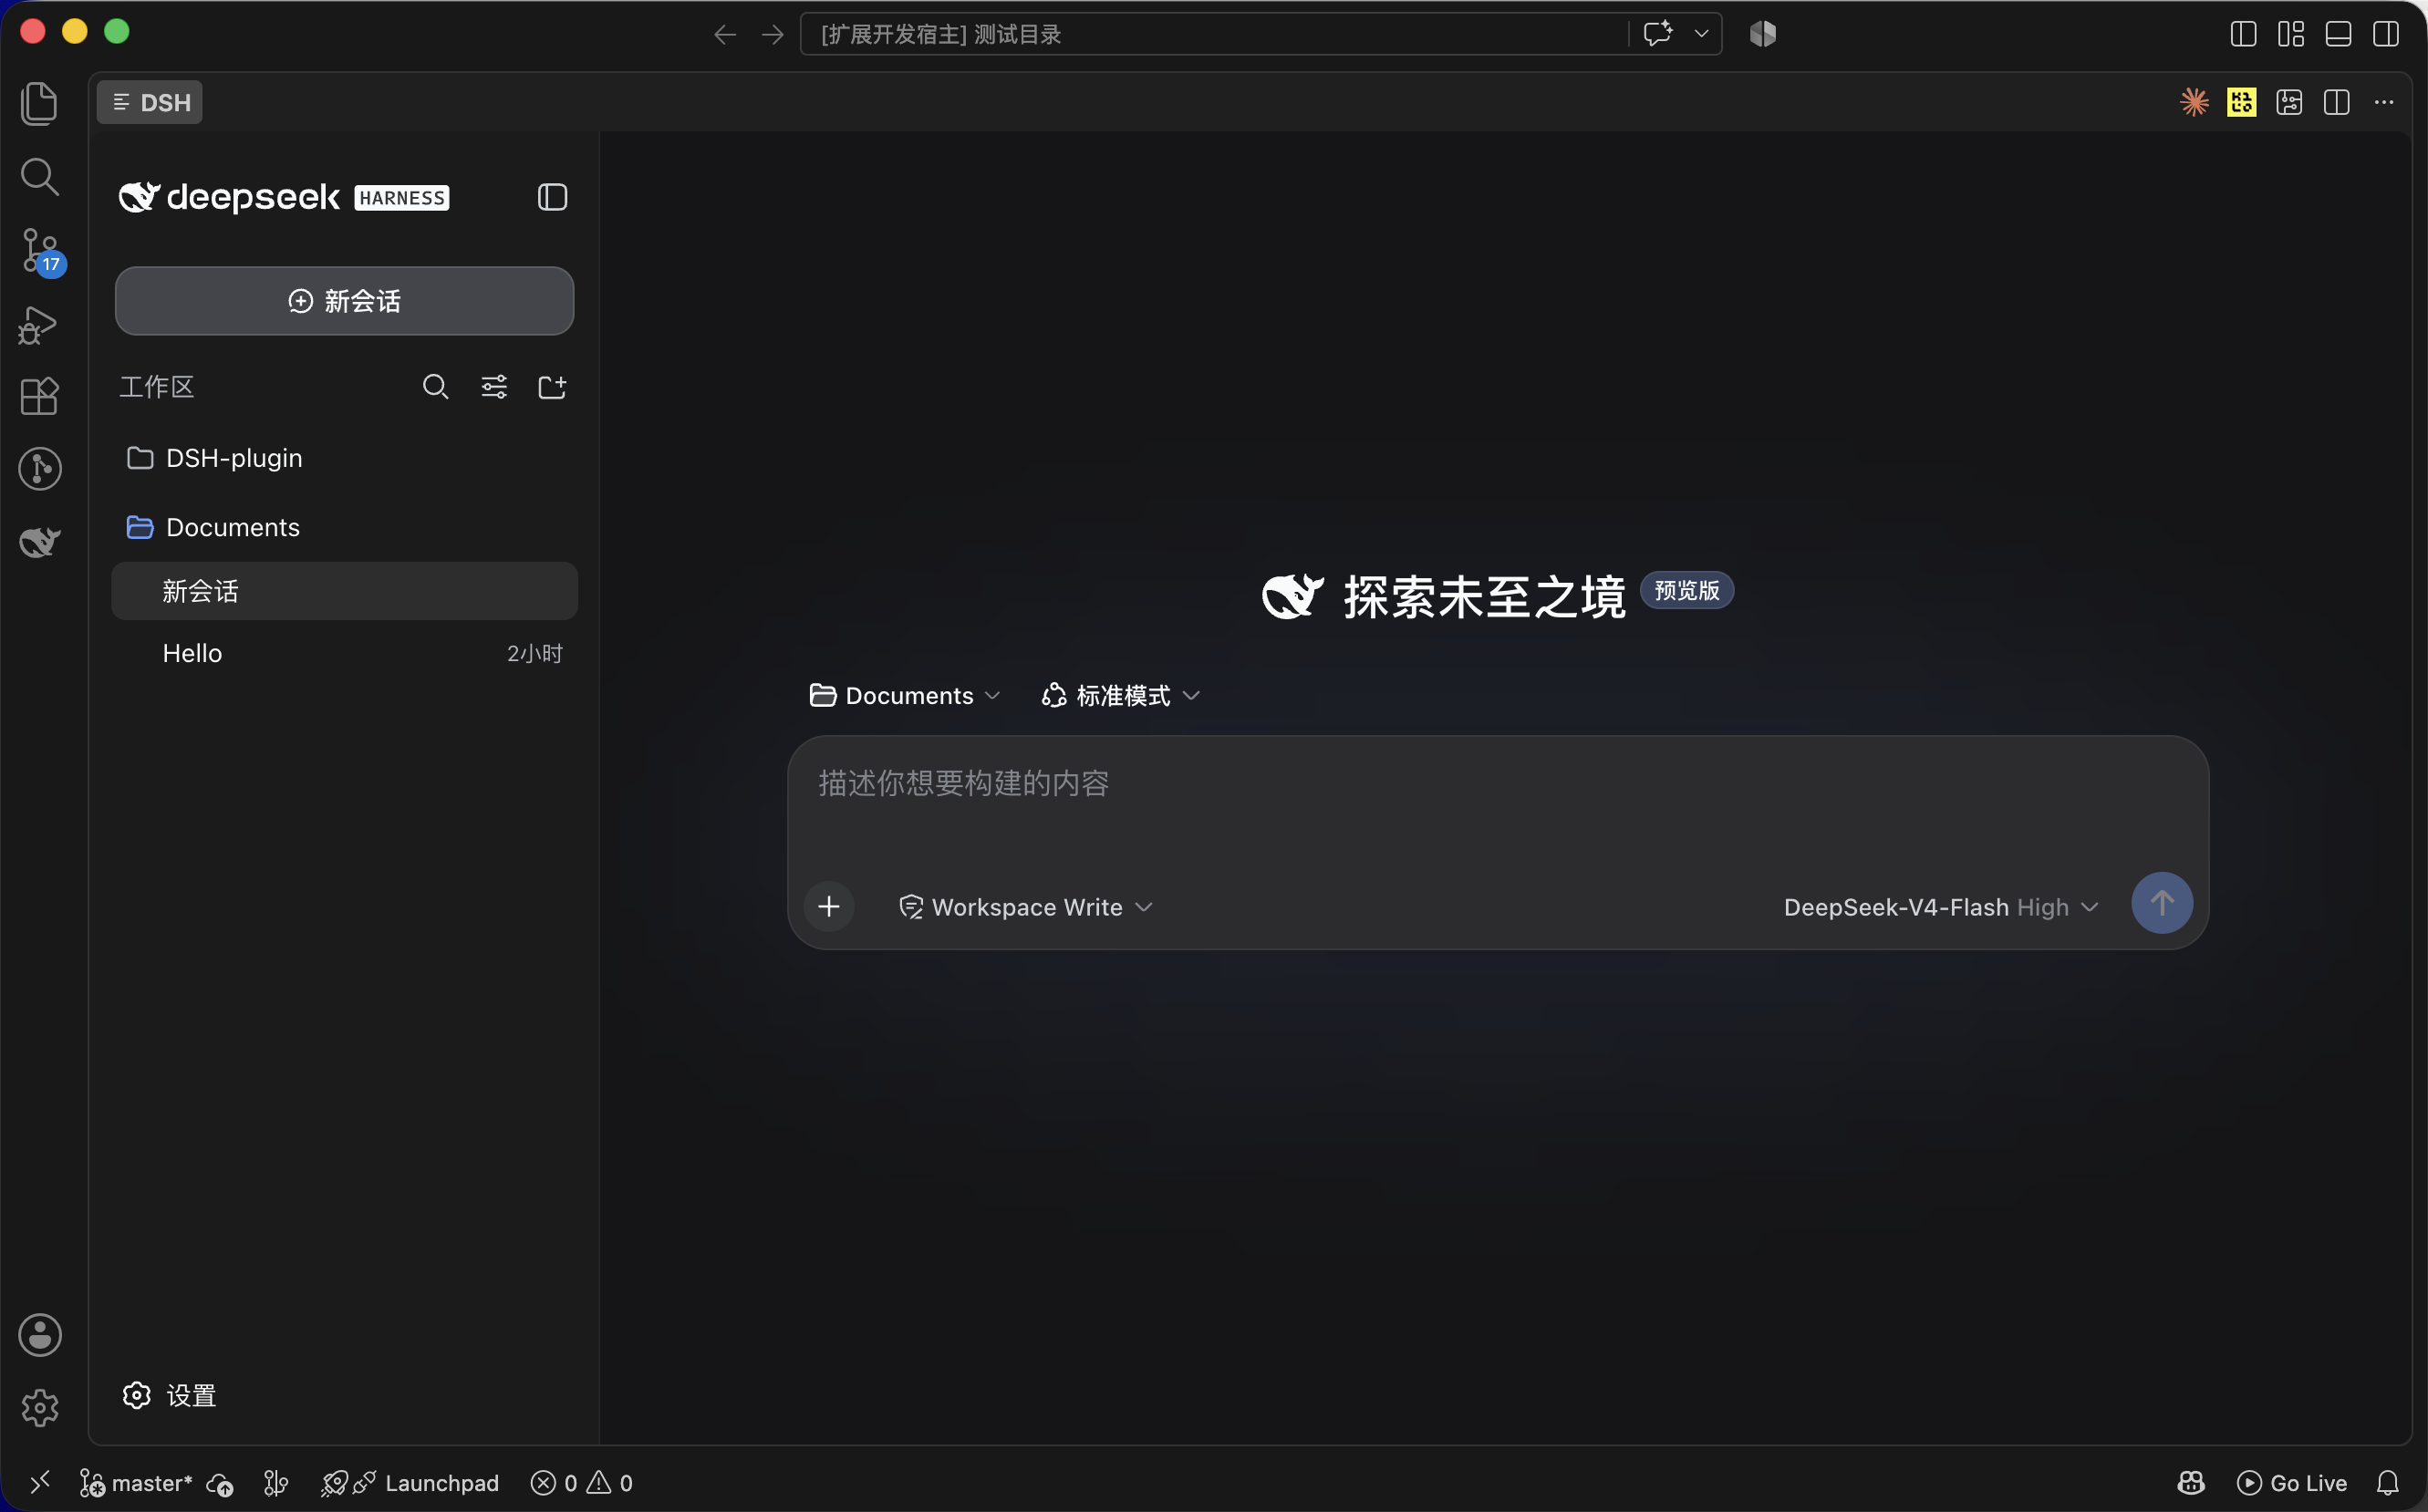The width and height of the screenshot is (2428, 1512).
Task: Add an attachment with the plus button
Action: tap(828, 907)
